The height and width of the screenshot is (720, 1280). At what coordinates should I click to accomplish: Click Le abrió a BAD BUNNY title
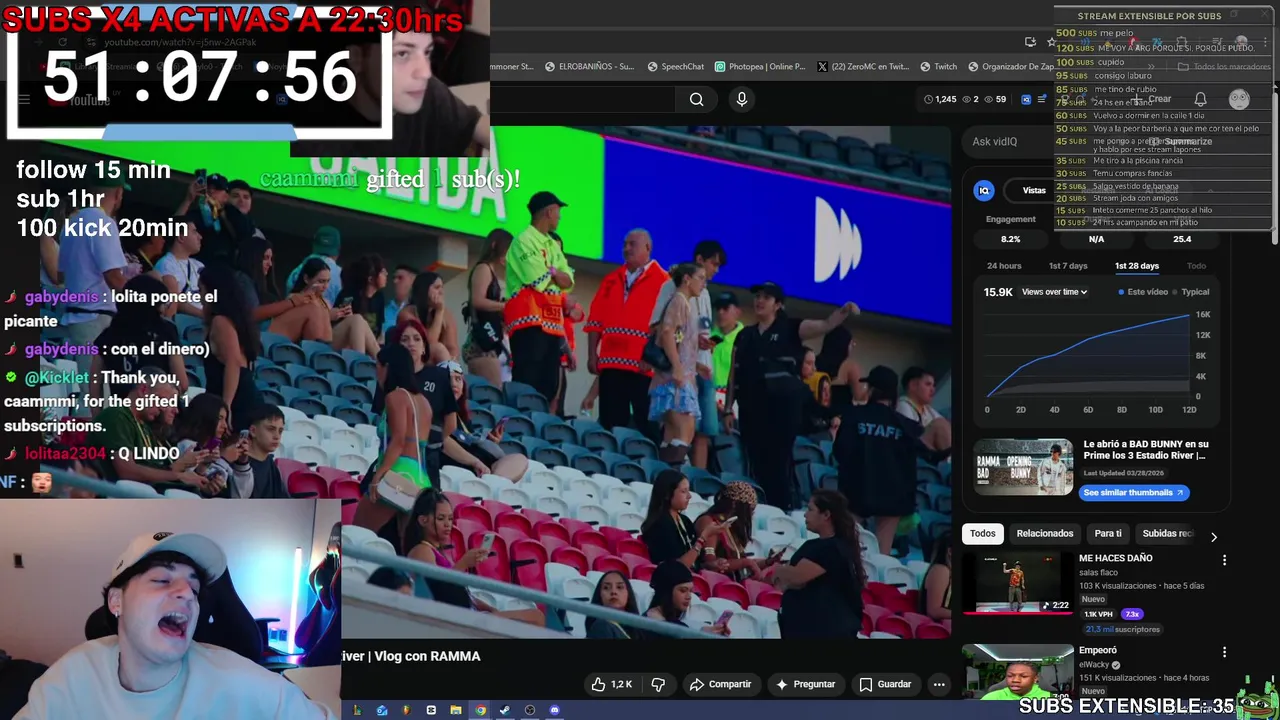click(1146, 449)
